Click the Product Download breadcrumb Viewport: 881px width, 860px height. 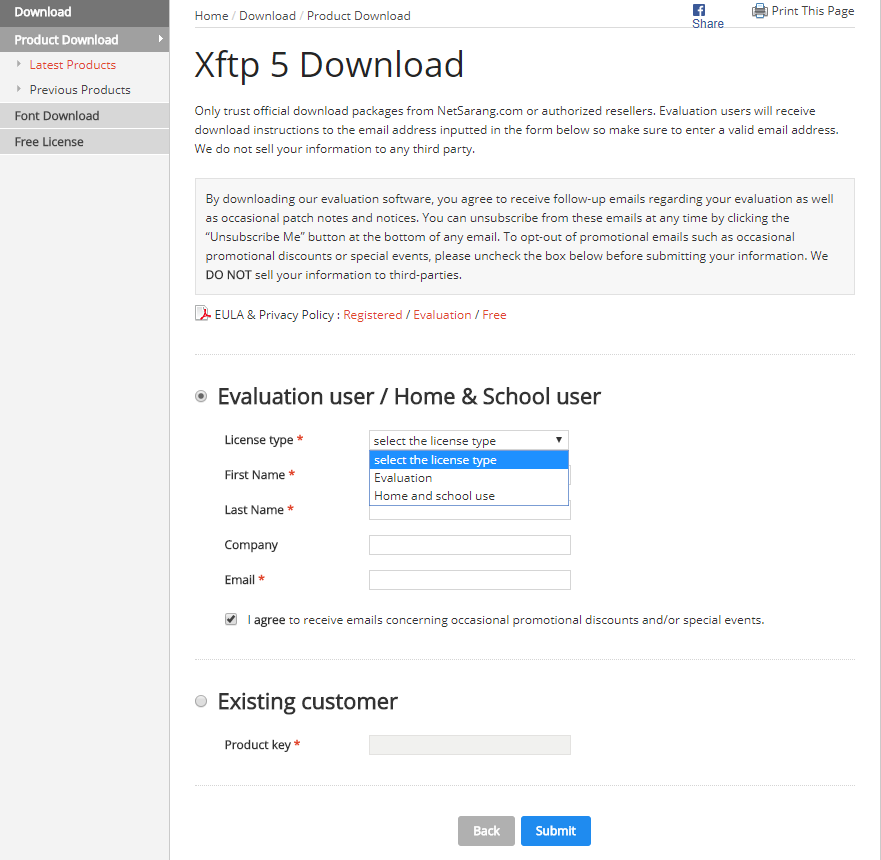point(358,16)
